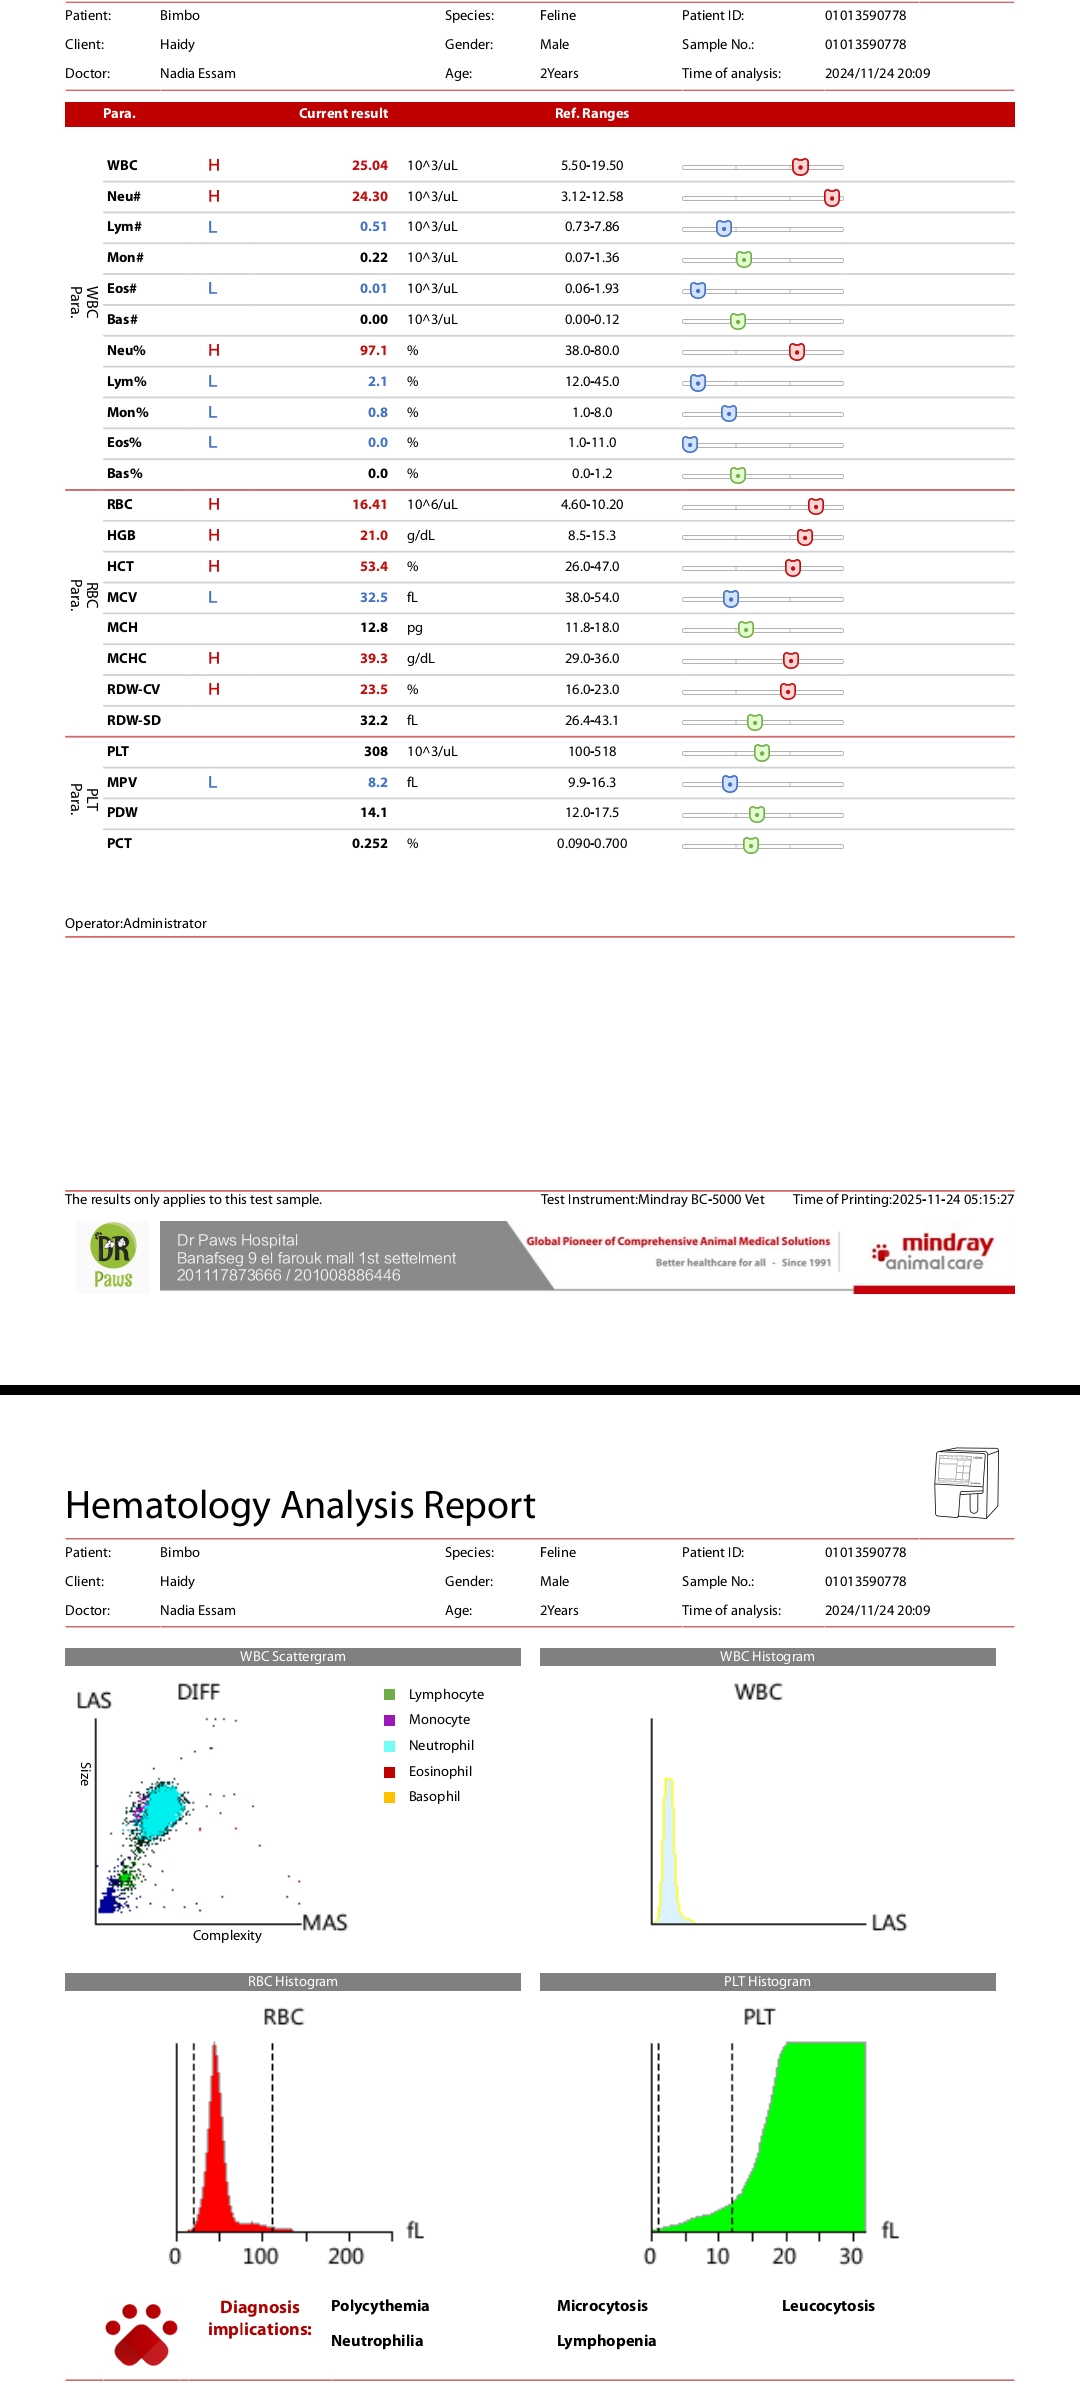The width and height of the screenshot is (1080, 2400).
Task: Click the blue L flag beside MPV
Action: pos(212,783)
